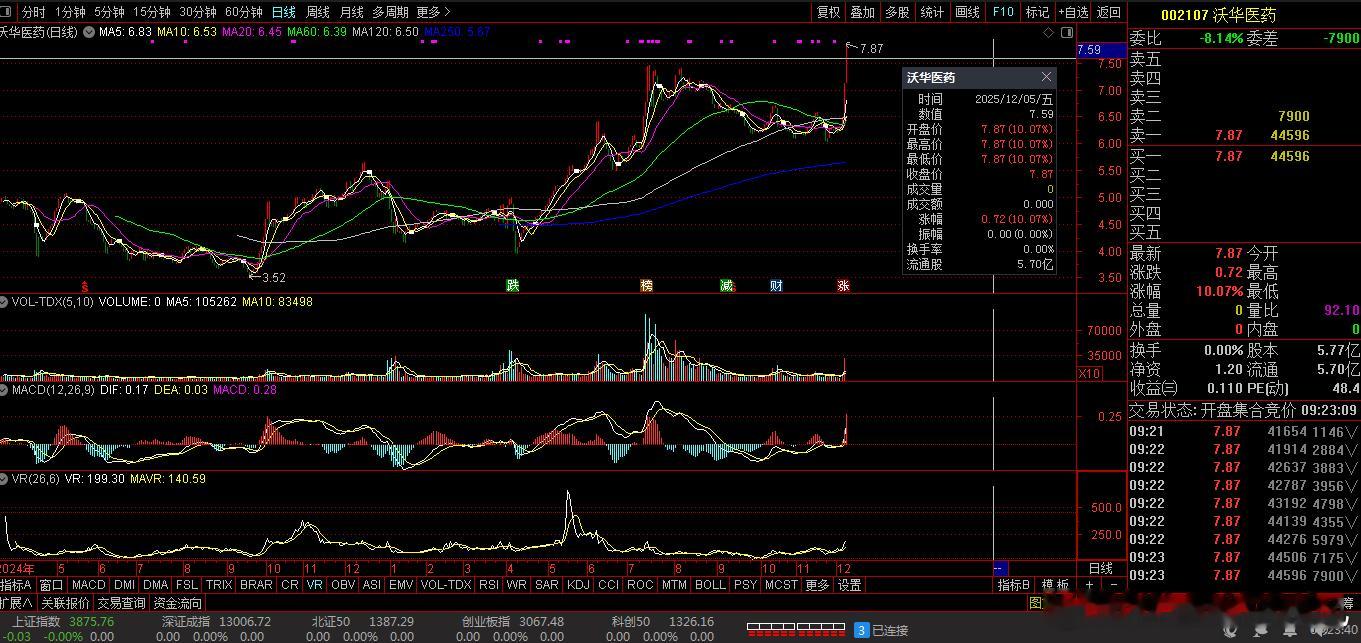This screenshot has height=643, width=1361.
Task: Open the 设置 indicator settings
Action: (x=849, y=585)
